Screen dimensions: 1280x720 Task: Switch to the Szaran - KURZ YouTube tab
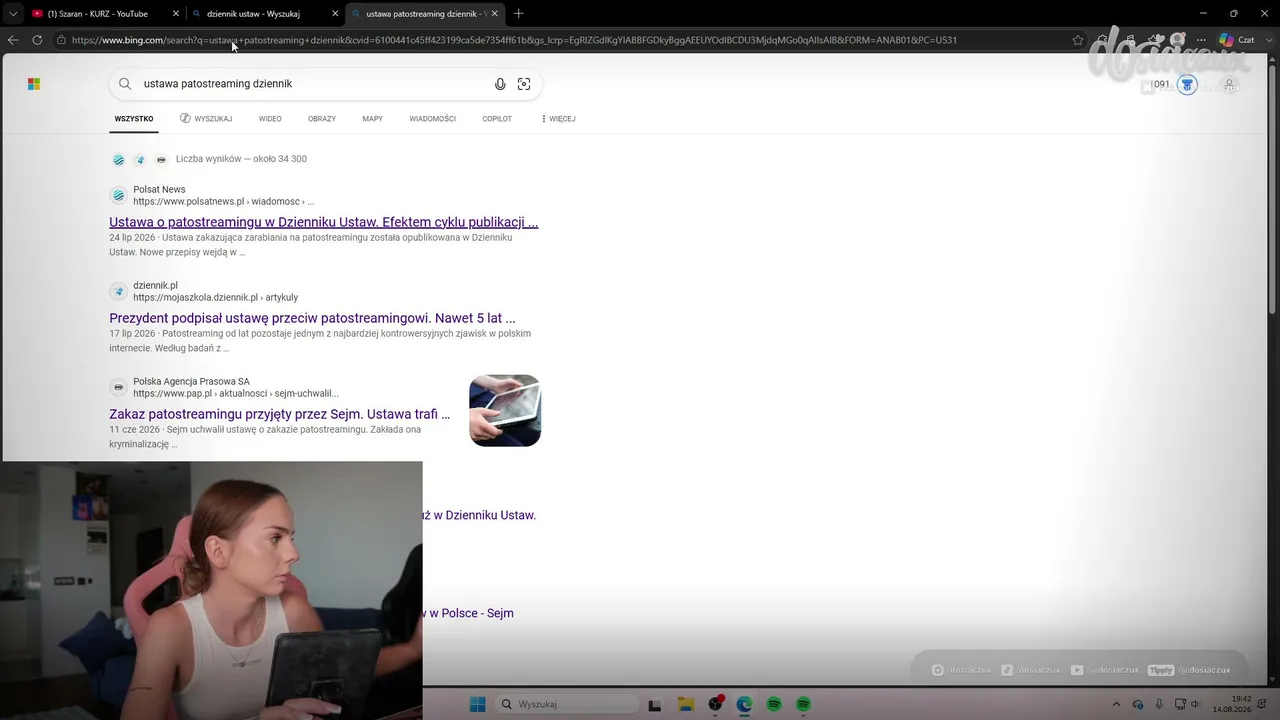point(104,14)
